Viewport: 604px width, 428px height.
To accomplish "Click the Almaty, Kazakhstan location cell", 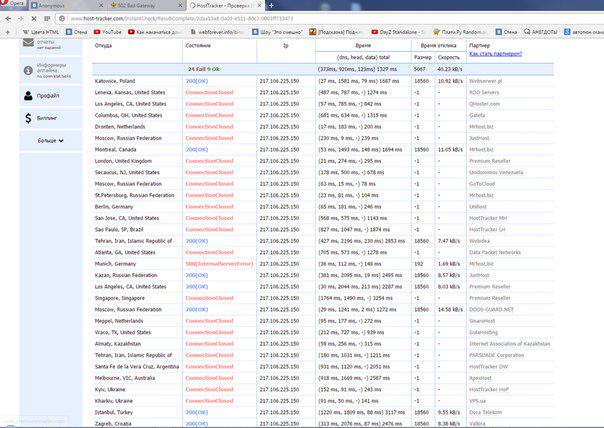I will coord(117,344).
